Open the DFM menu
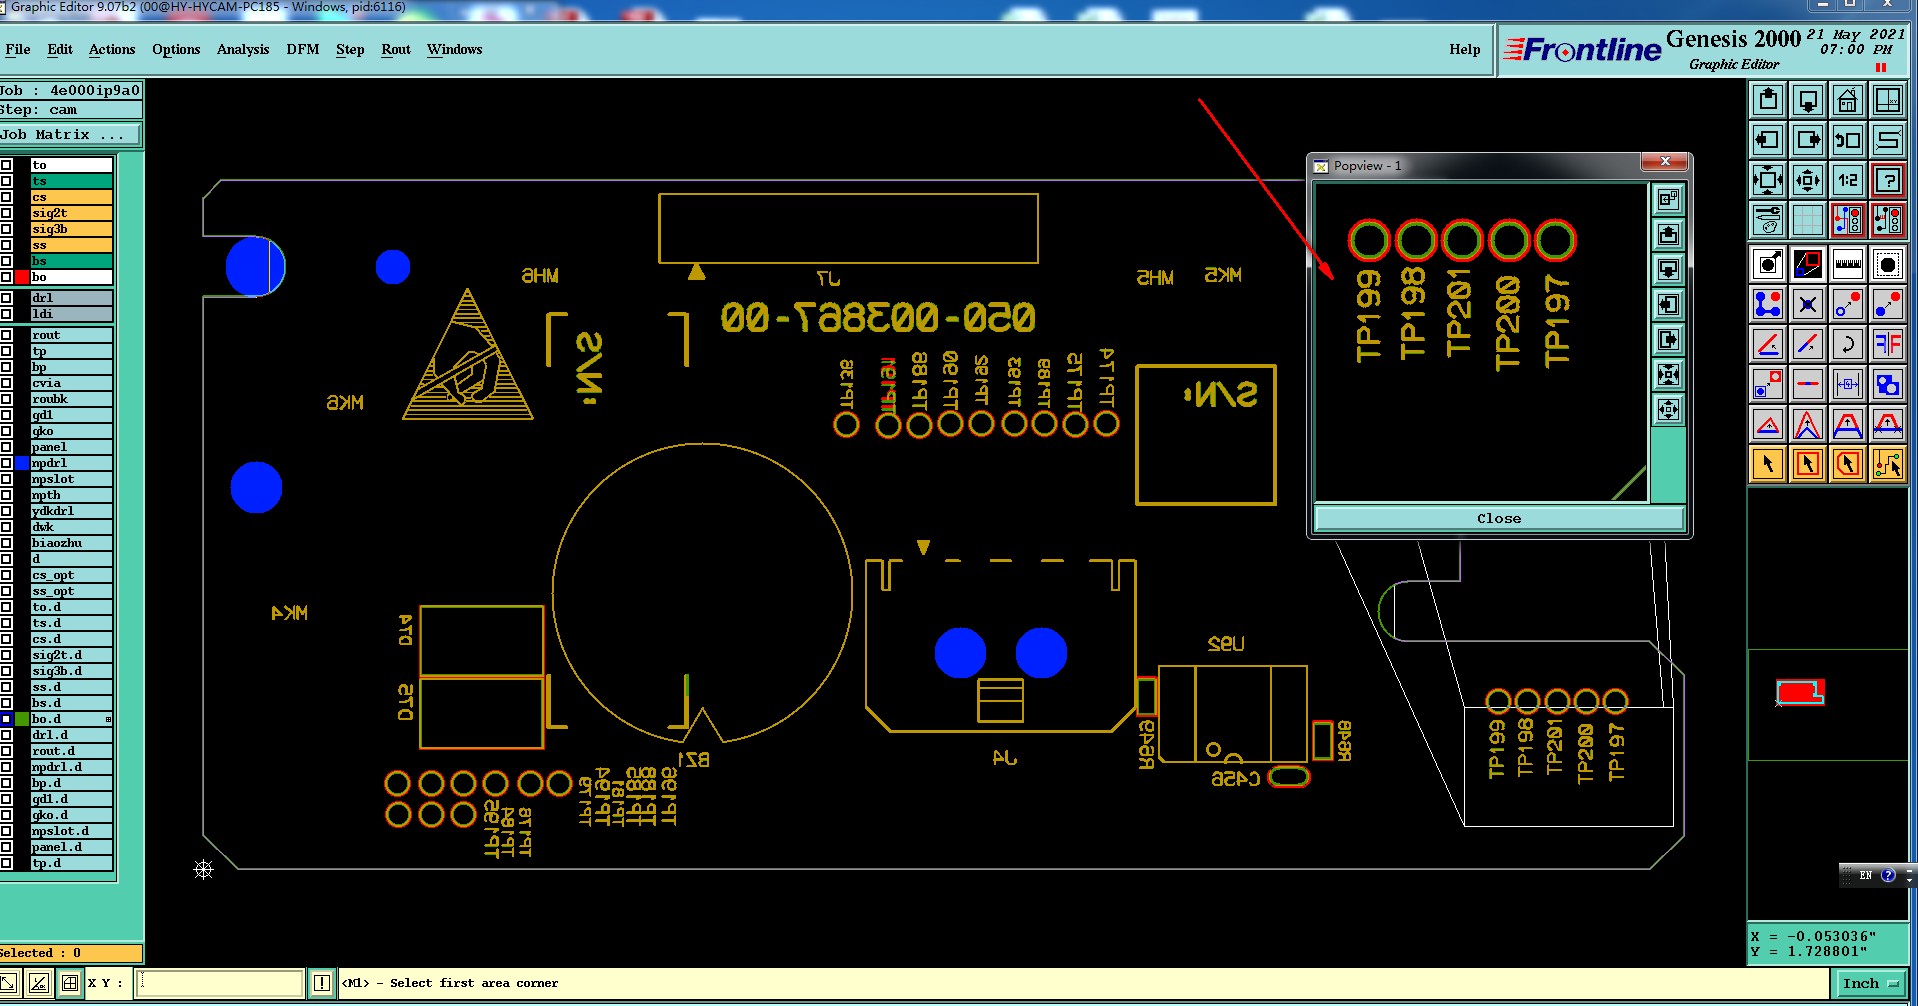Viewport: 1918px width, 1006px height. point(303,49)
